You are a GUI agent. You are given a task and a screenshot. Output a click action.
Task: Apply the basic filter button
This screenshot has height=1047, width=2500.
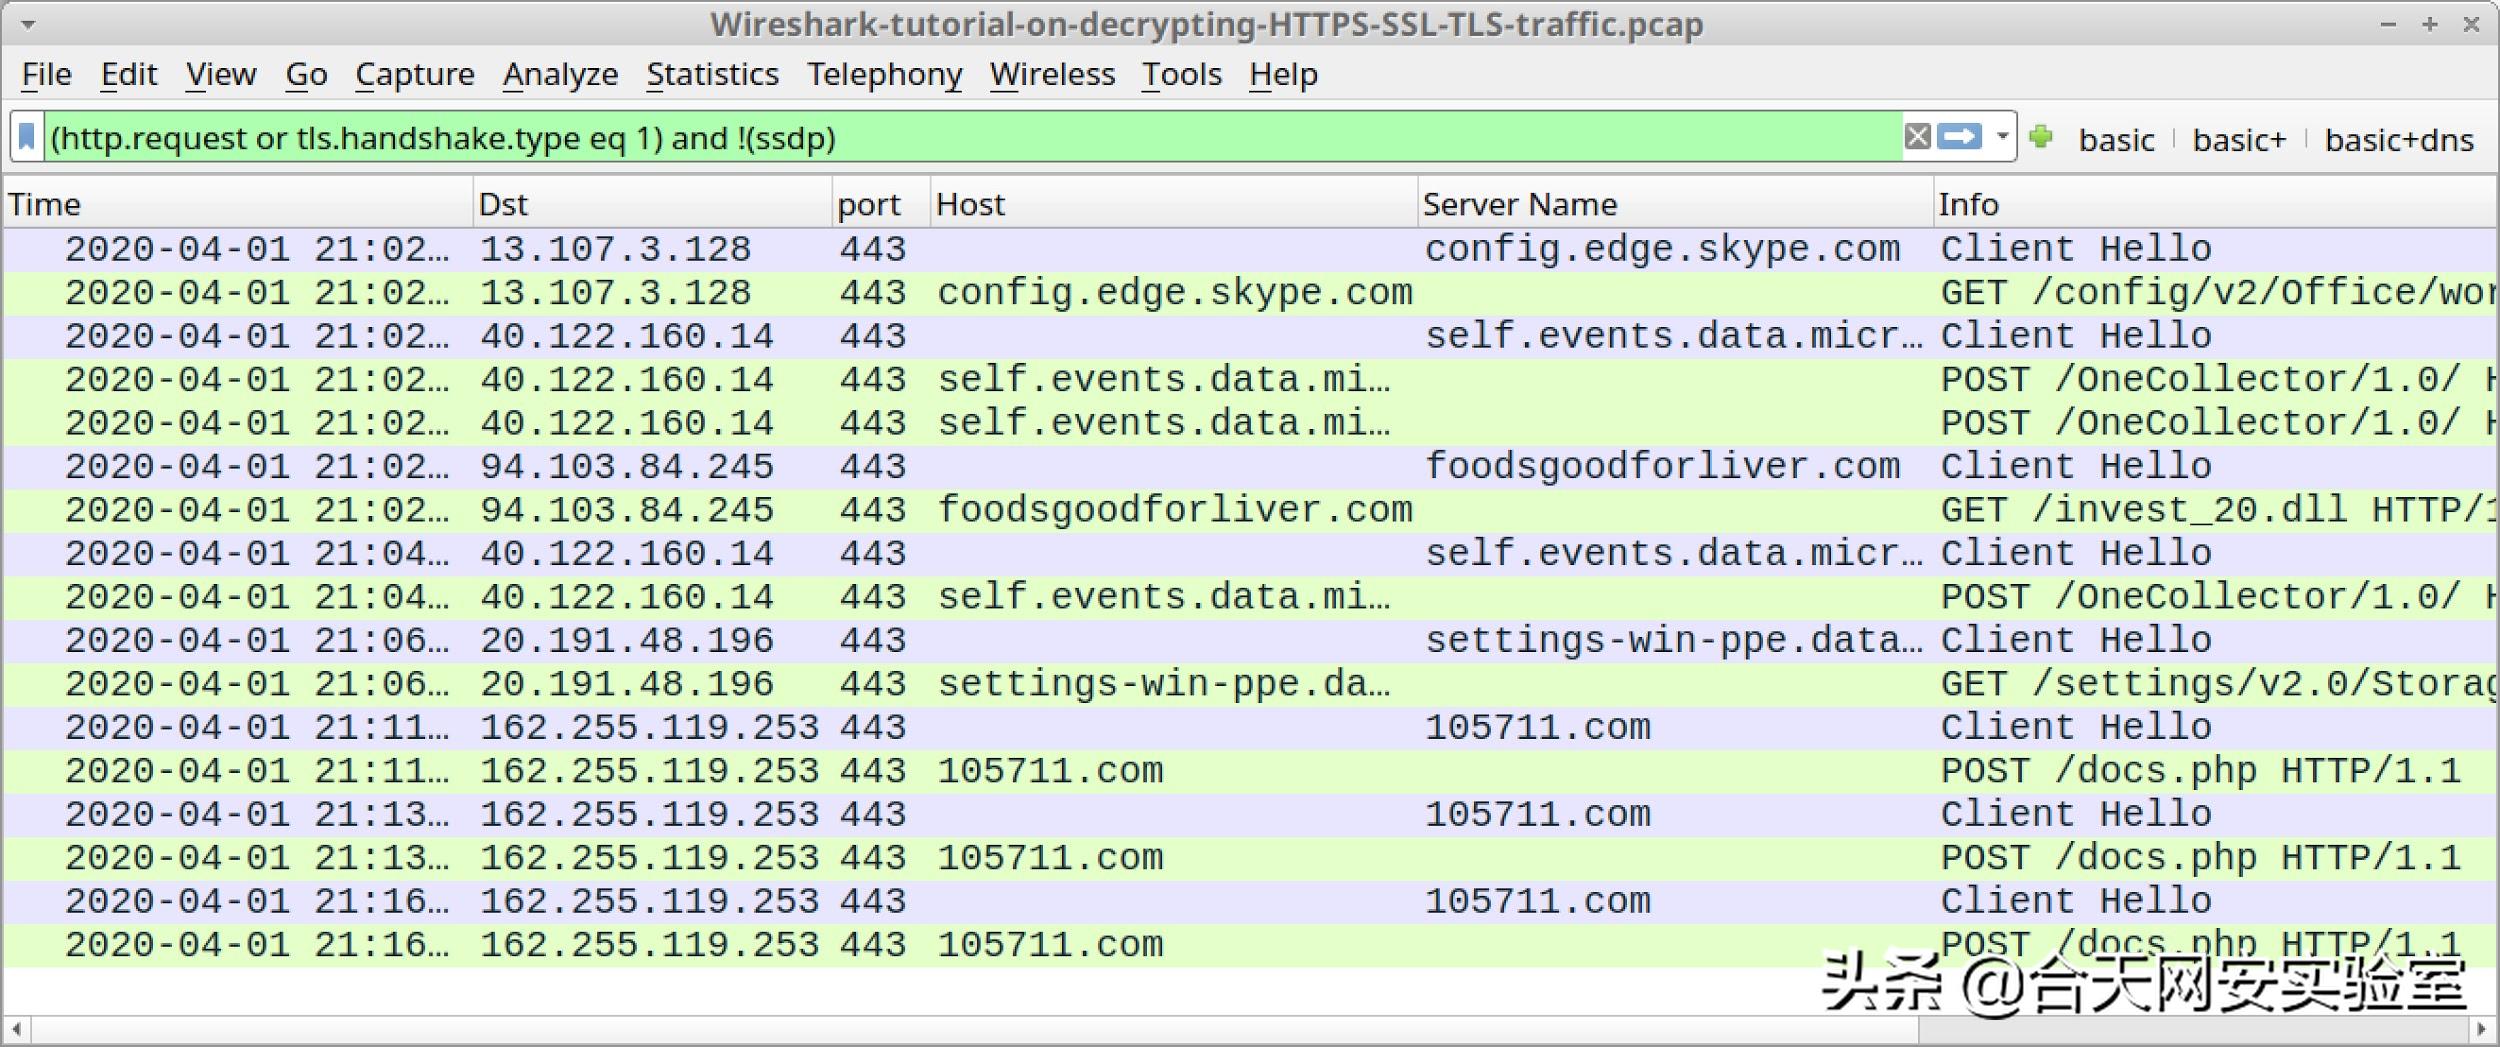coord(2116,140)
